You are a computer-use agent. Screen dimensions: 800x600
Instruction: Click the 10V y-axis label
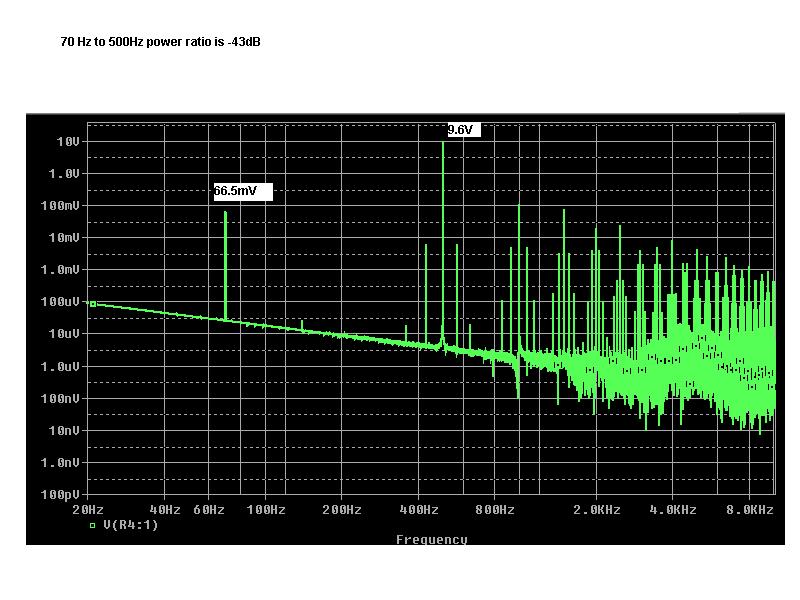pyautogui.click(x=68, y=141)
